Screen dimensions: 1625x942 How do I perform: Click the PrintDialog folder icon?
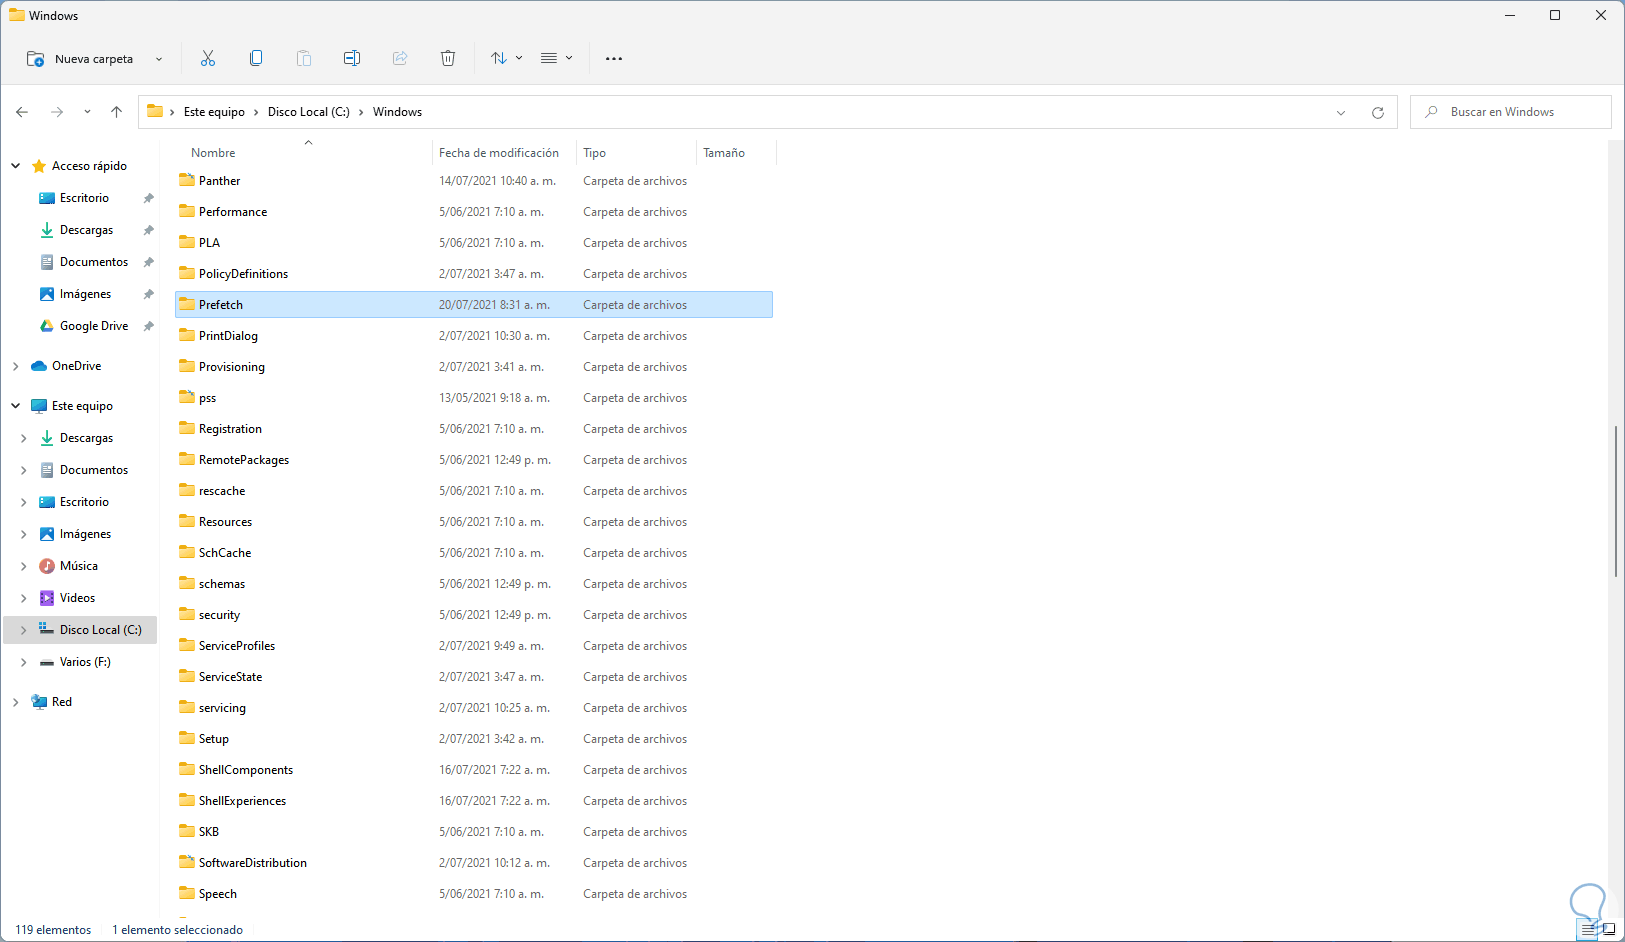tap(187, 335)
